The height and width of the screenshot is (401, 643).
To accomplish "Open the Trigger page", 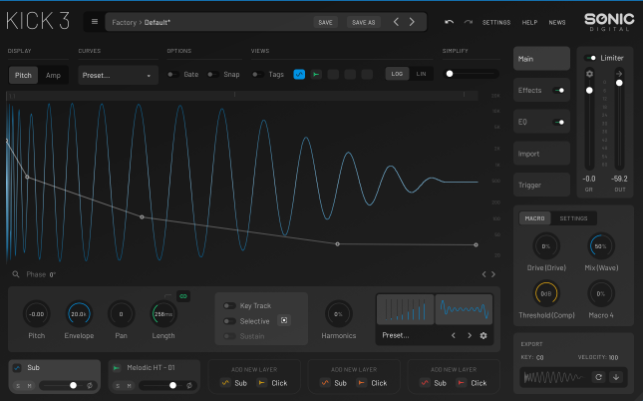I will (x=542, y=185).
